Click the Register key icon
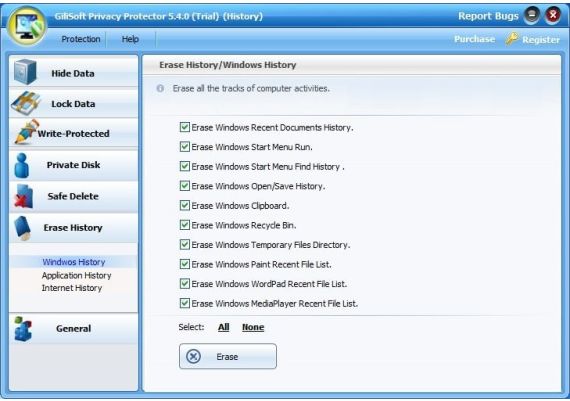 tap(512, 39)
